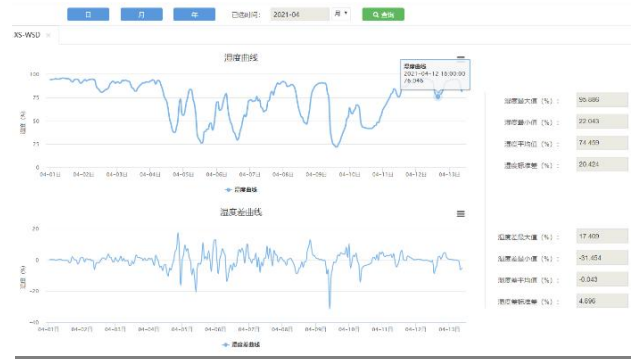Click the humidity maximum value field 95.886
Viewport: 631px width, 360px height.
click(x=602, y=100)
